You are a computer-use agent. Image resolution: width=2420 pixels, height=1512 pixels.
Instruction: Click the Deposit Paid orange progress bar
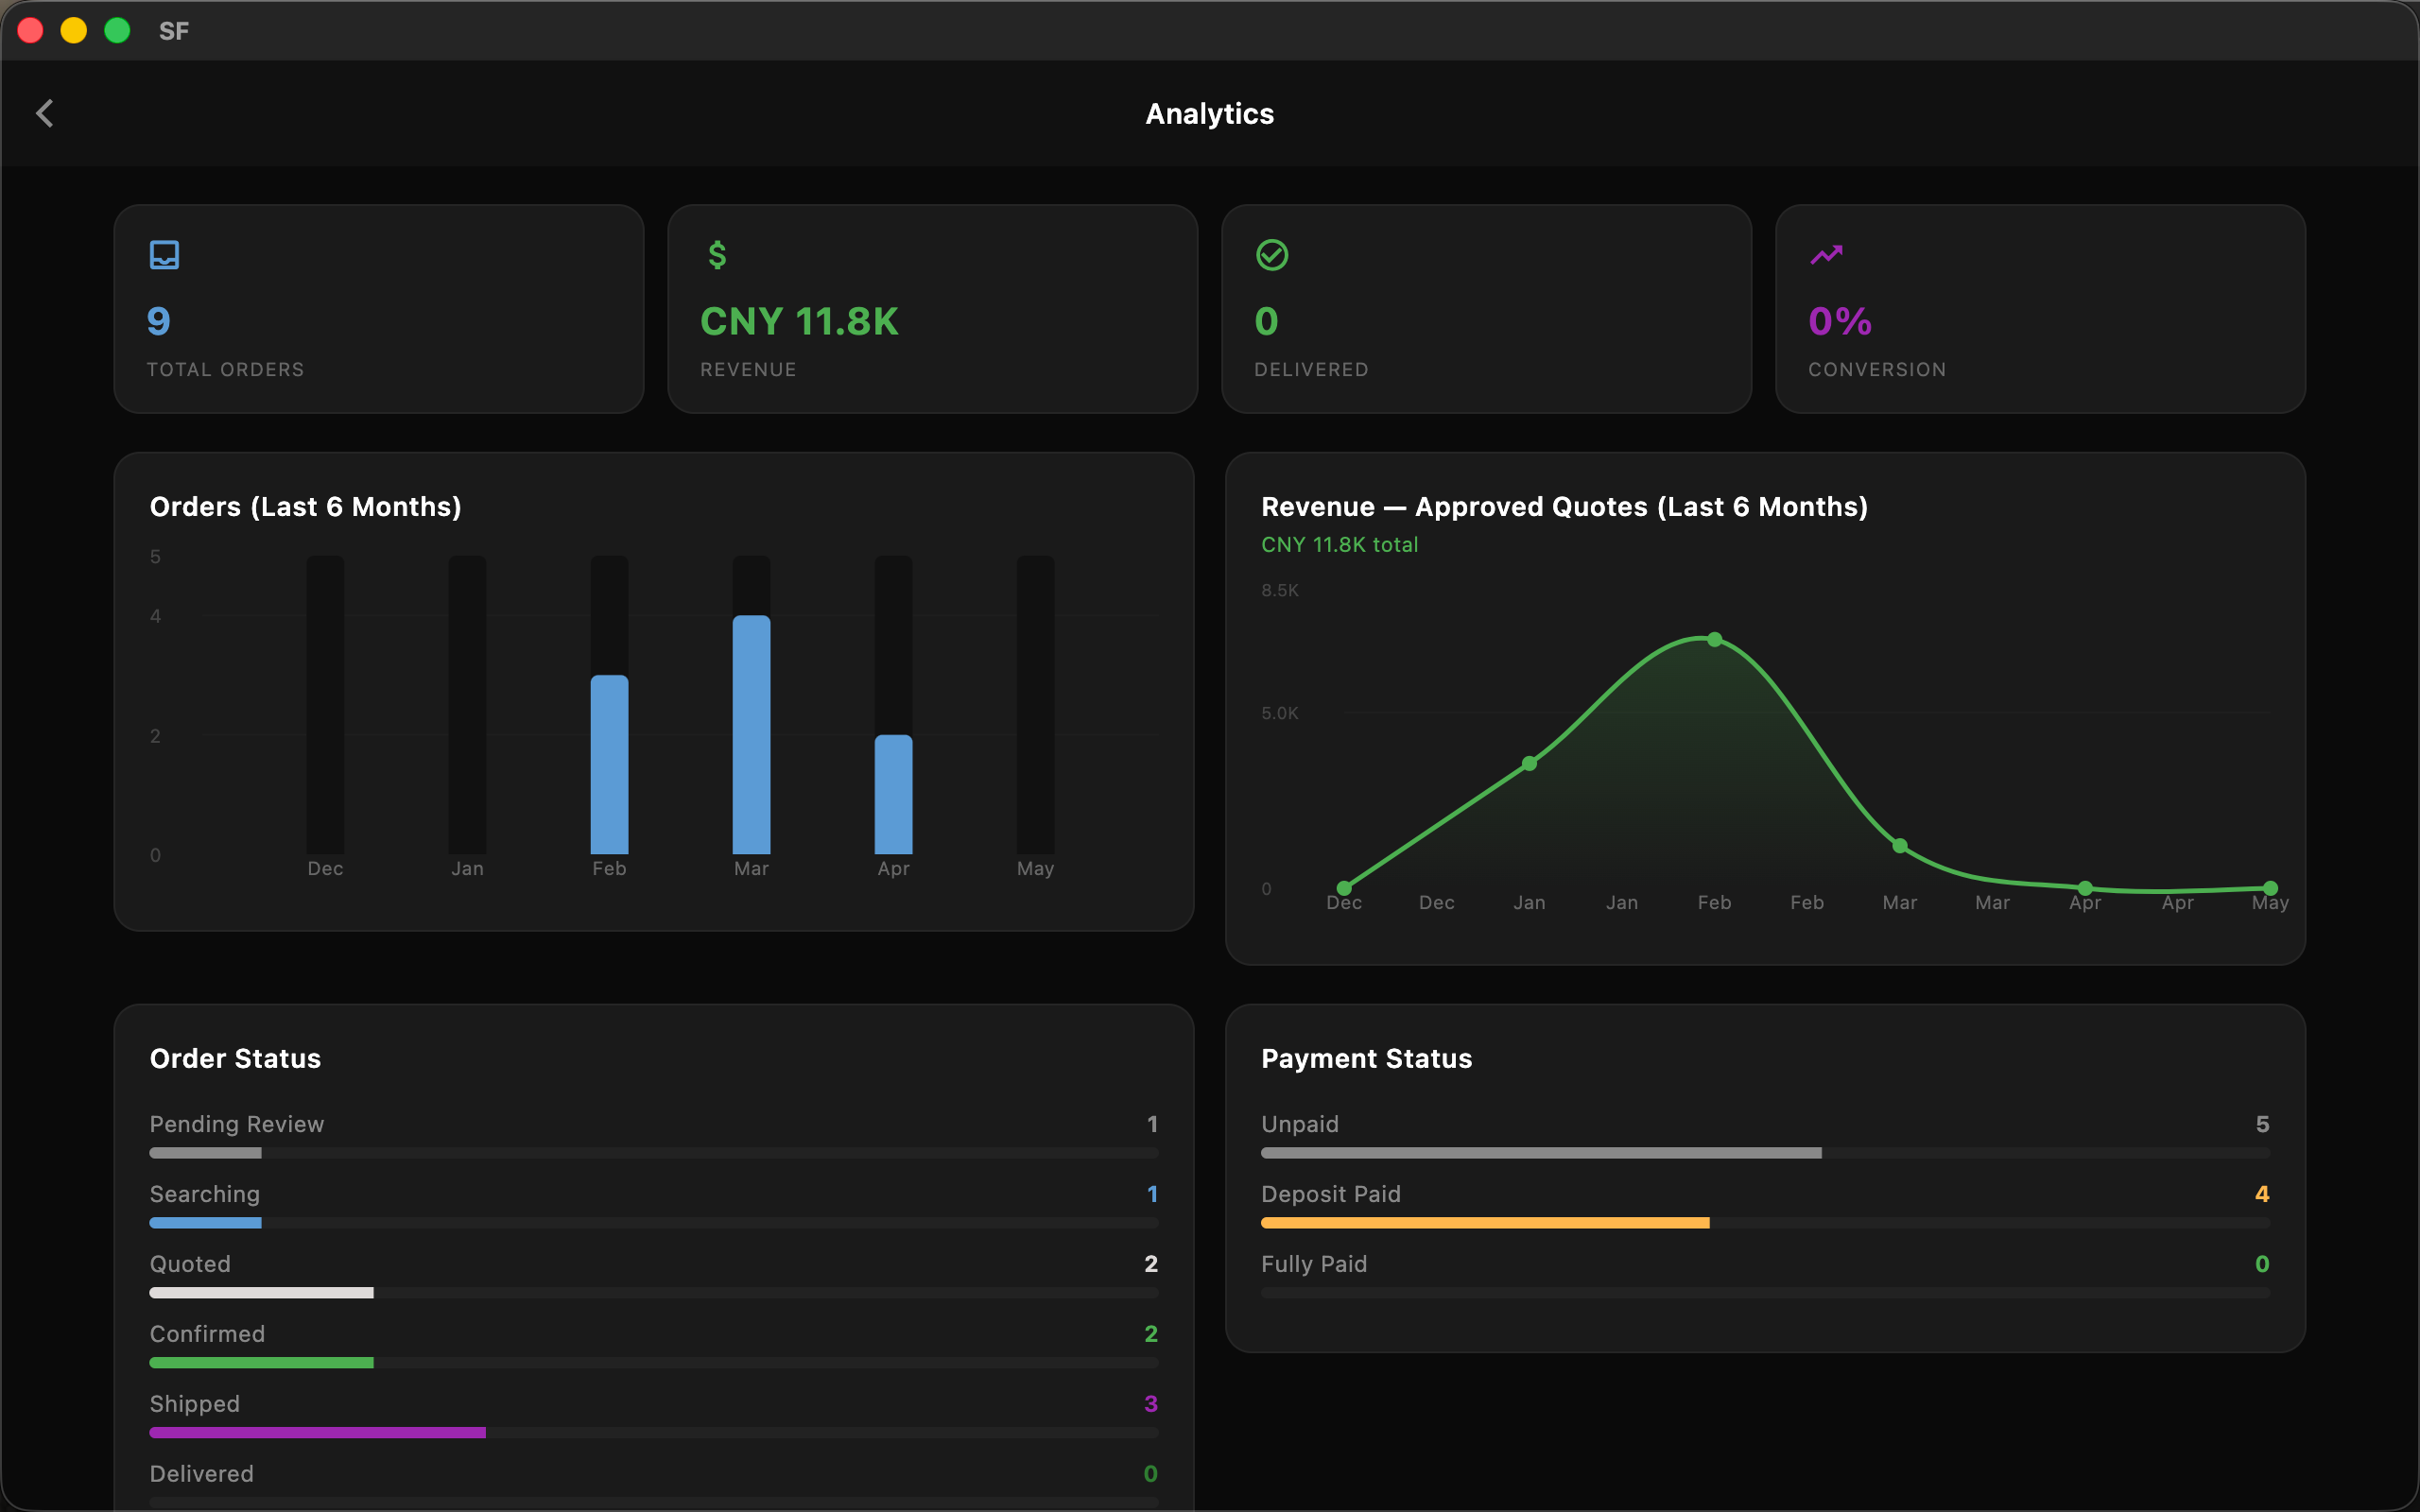pos(1765,1223)
